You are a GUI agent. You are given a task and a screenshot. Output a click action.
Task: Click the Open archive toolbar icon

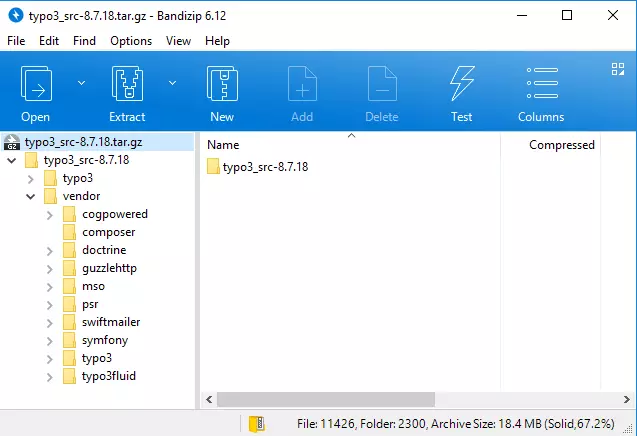pos(35,86)
